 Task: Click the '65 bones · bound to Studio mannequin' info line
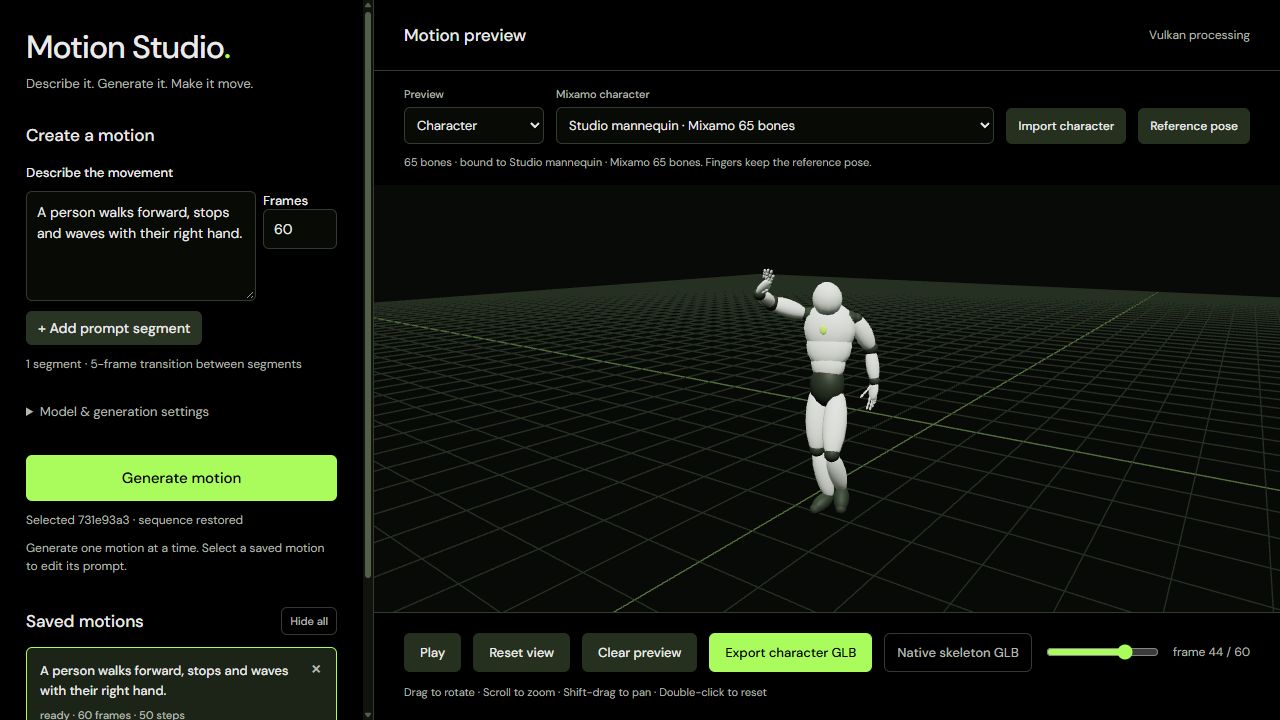[x=637, y=162]
